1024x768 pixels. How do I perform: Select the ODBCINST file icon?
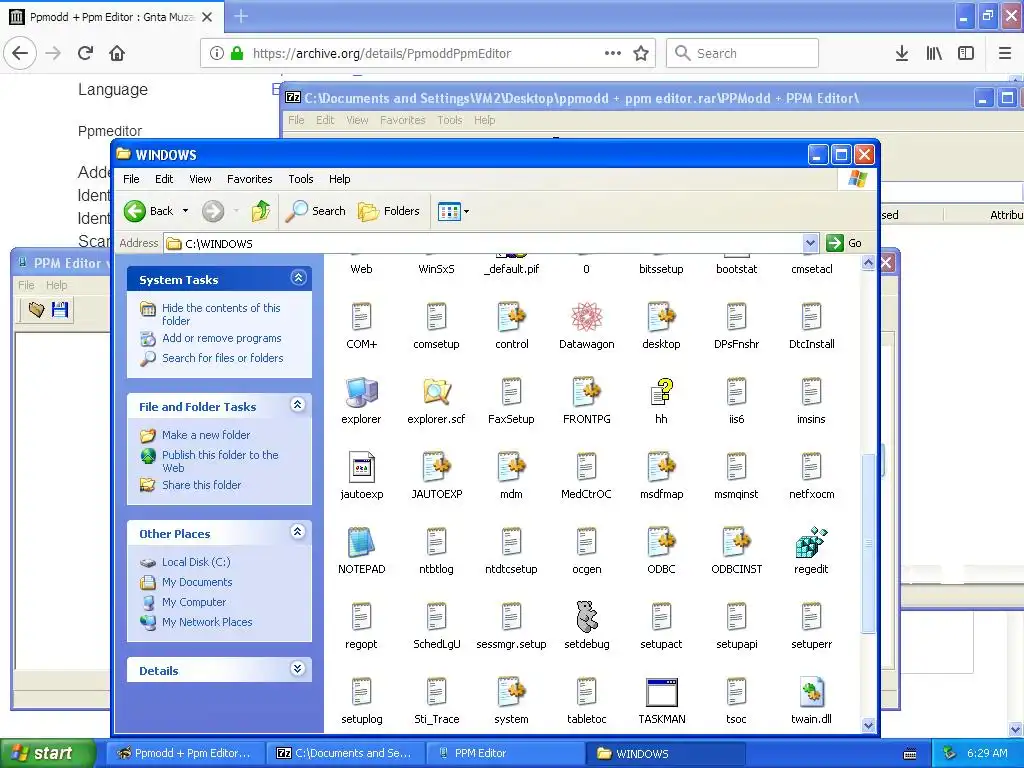tap(736, 541)
